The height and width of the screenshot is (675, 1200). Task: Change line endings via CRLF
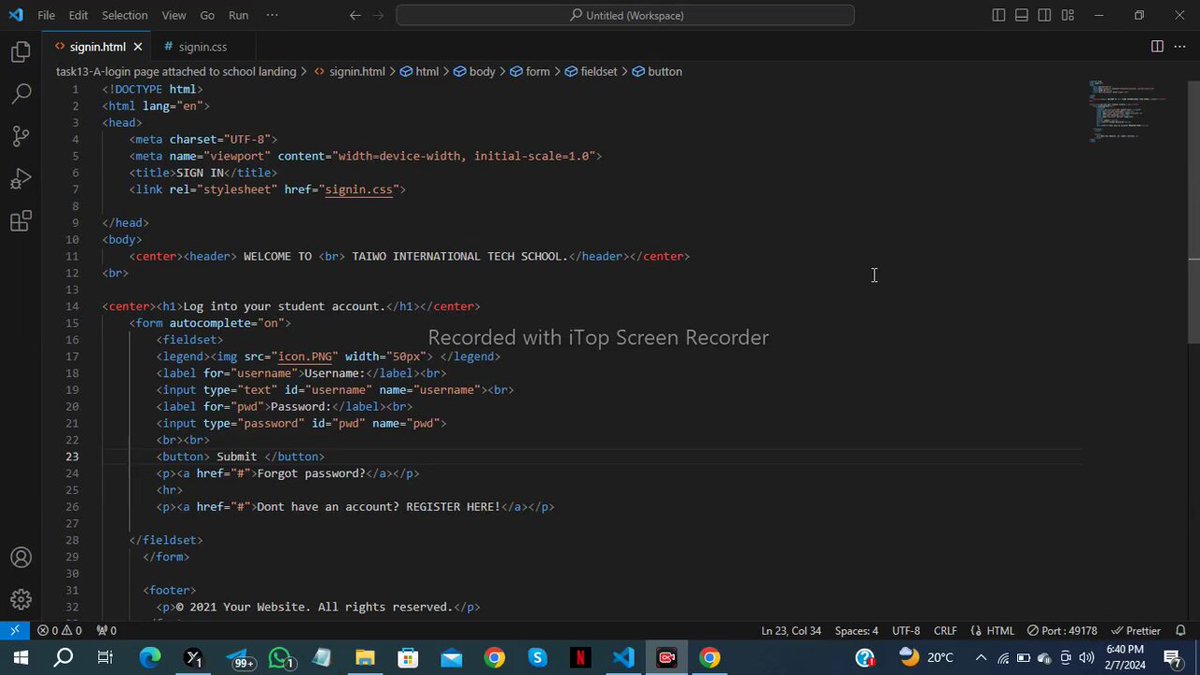pos(945,631)
